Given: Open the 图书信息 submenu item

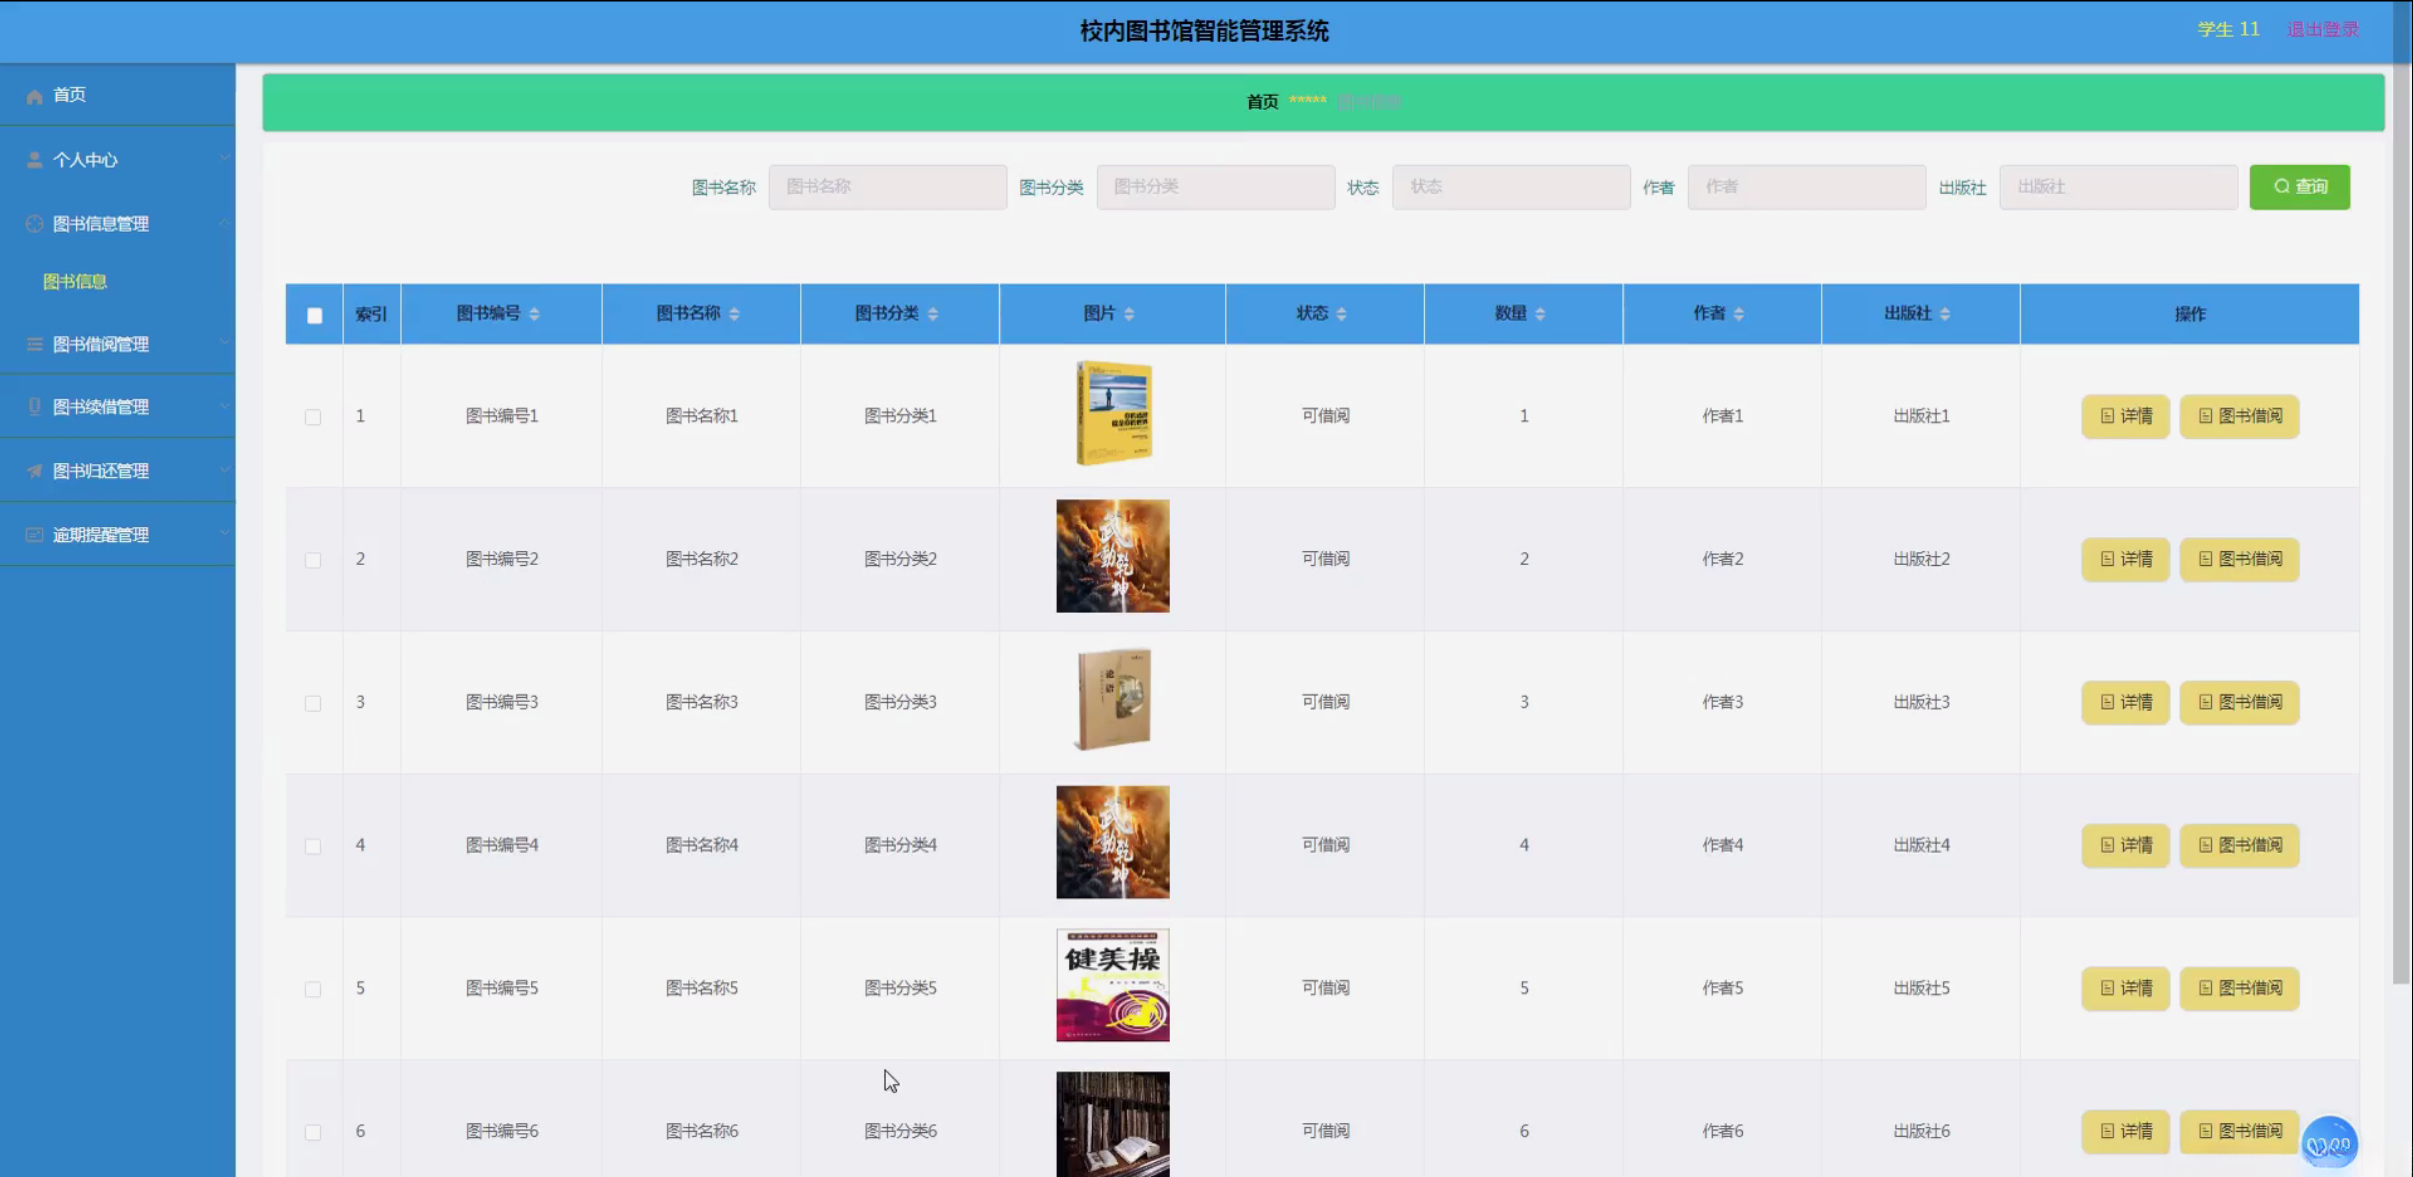Looking at the screenshot, I should tap(75, 281).
